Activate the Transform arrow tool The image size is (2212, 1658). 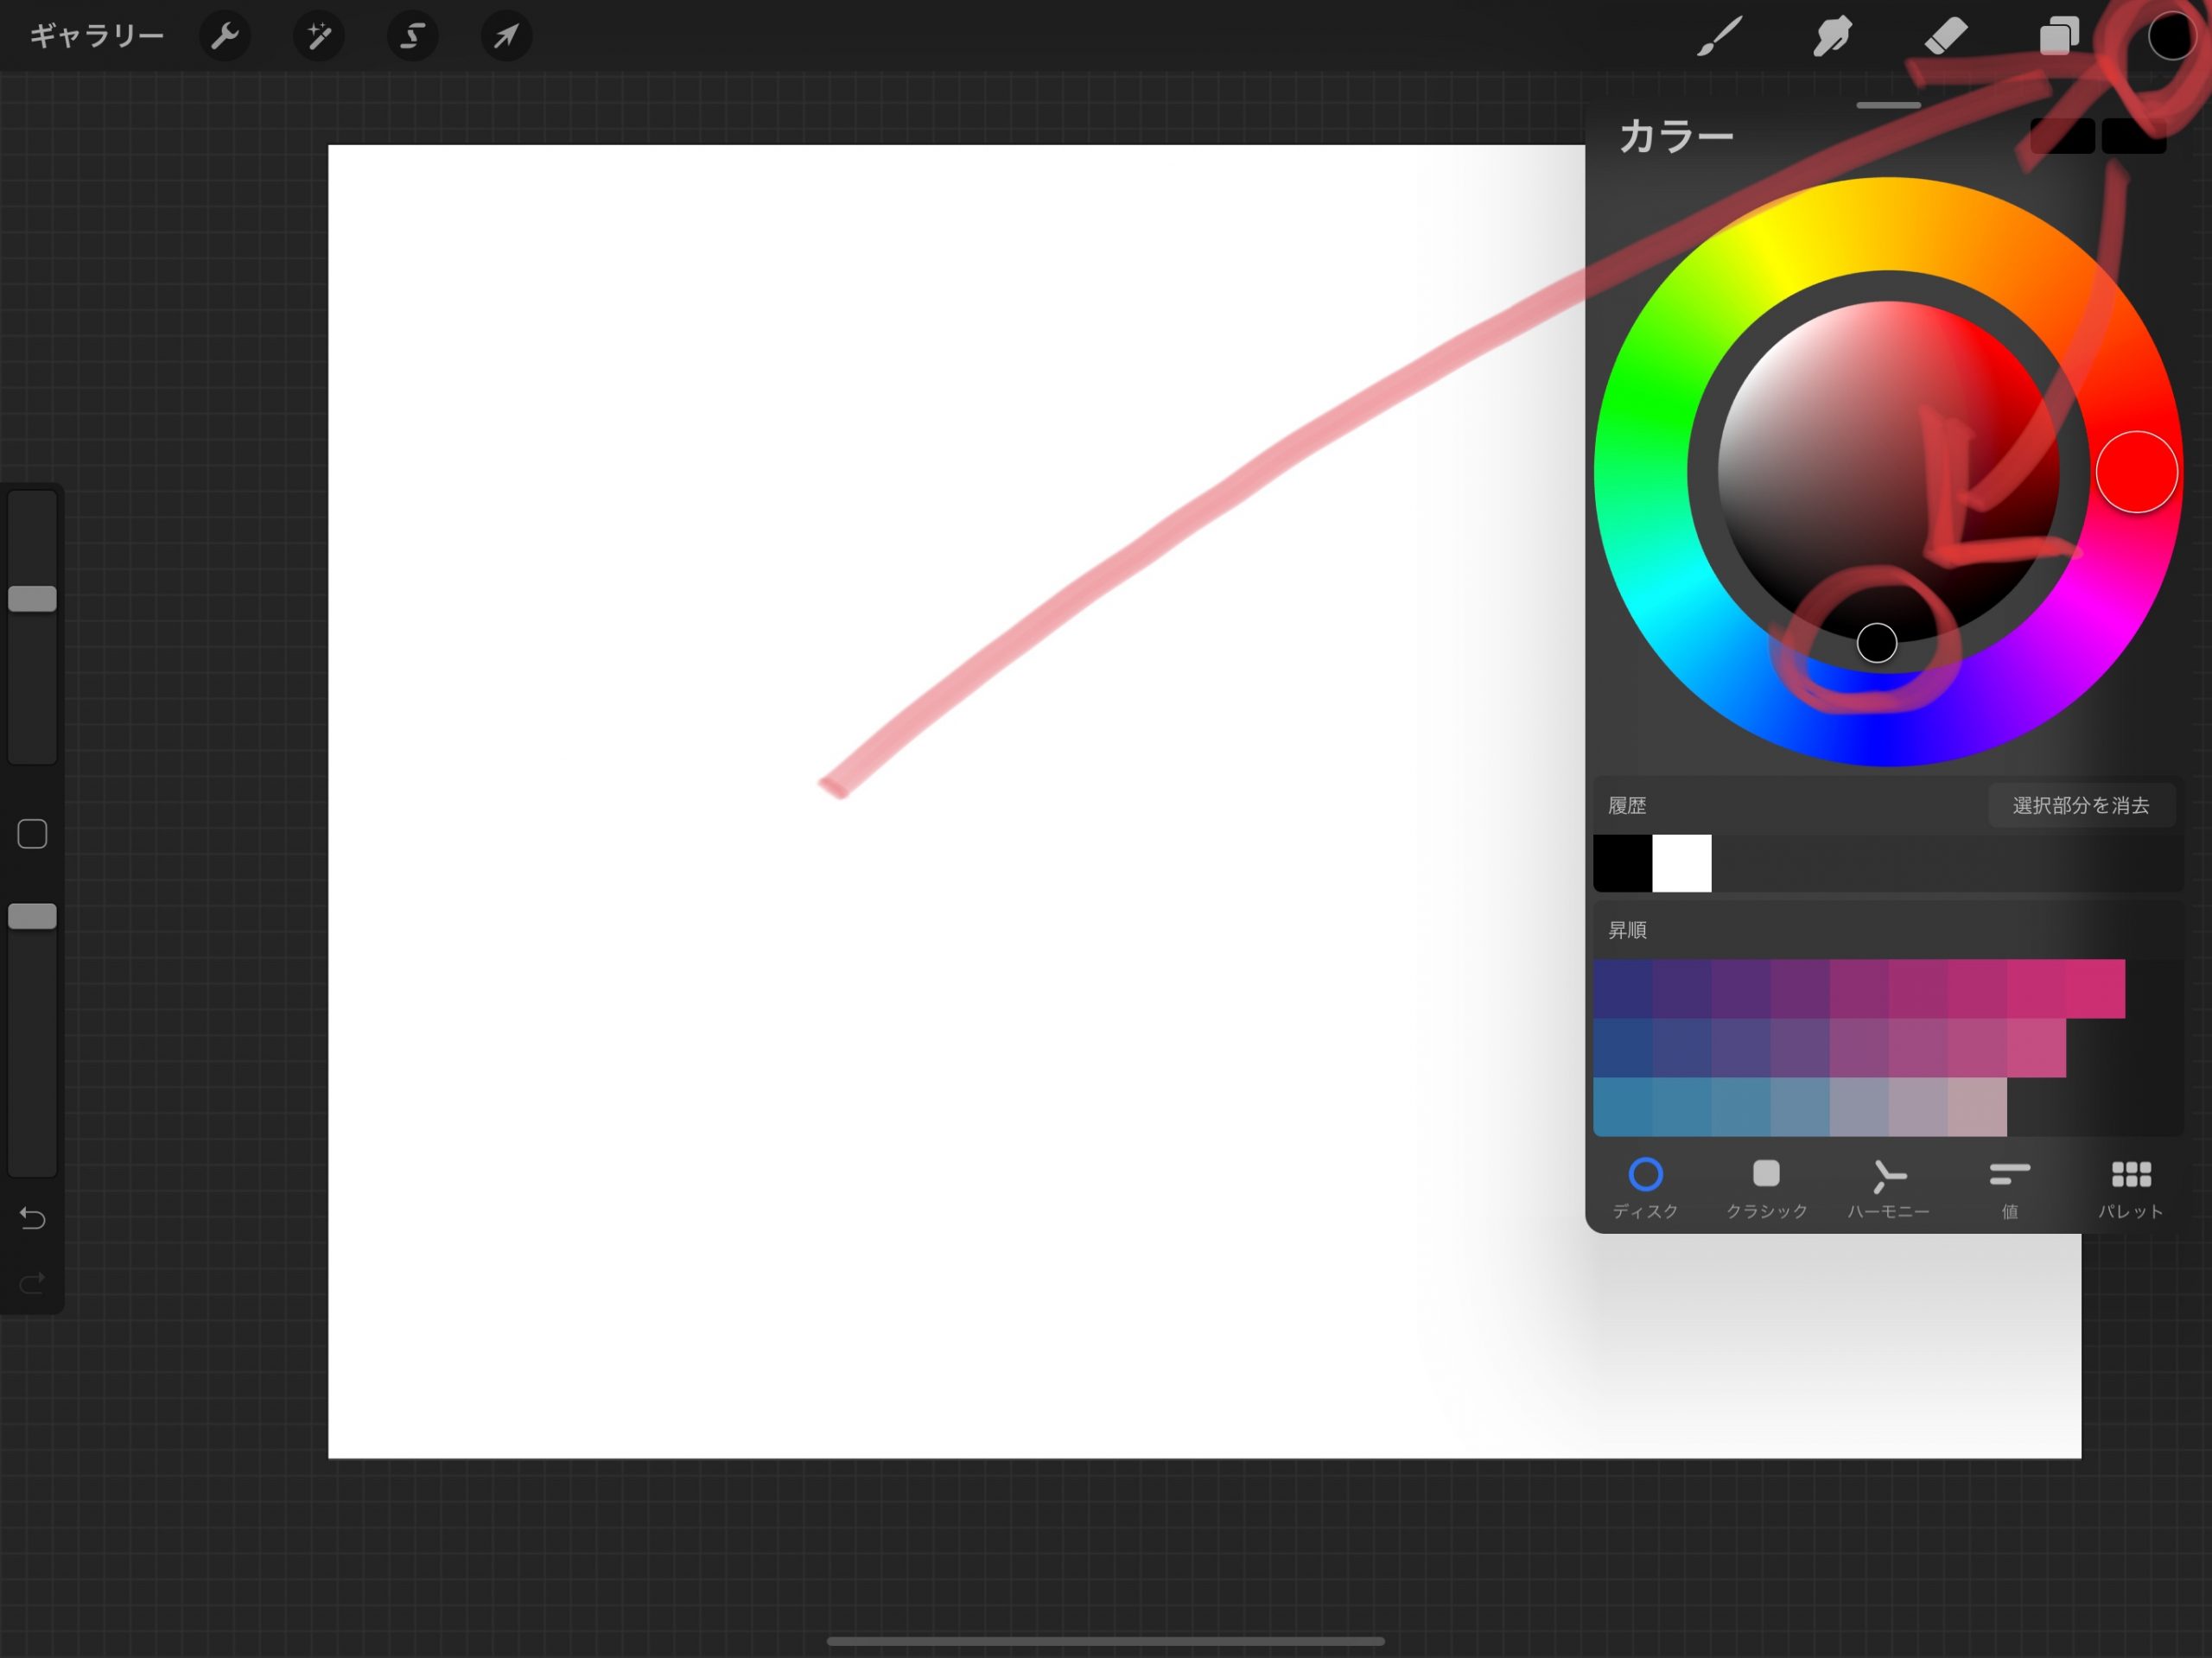(x=506, y=37)
